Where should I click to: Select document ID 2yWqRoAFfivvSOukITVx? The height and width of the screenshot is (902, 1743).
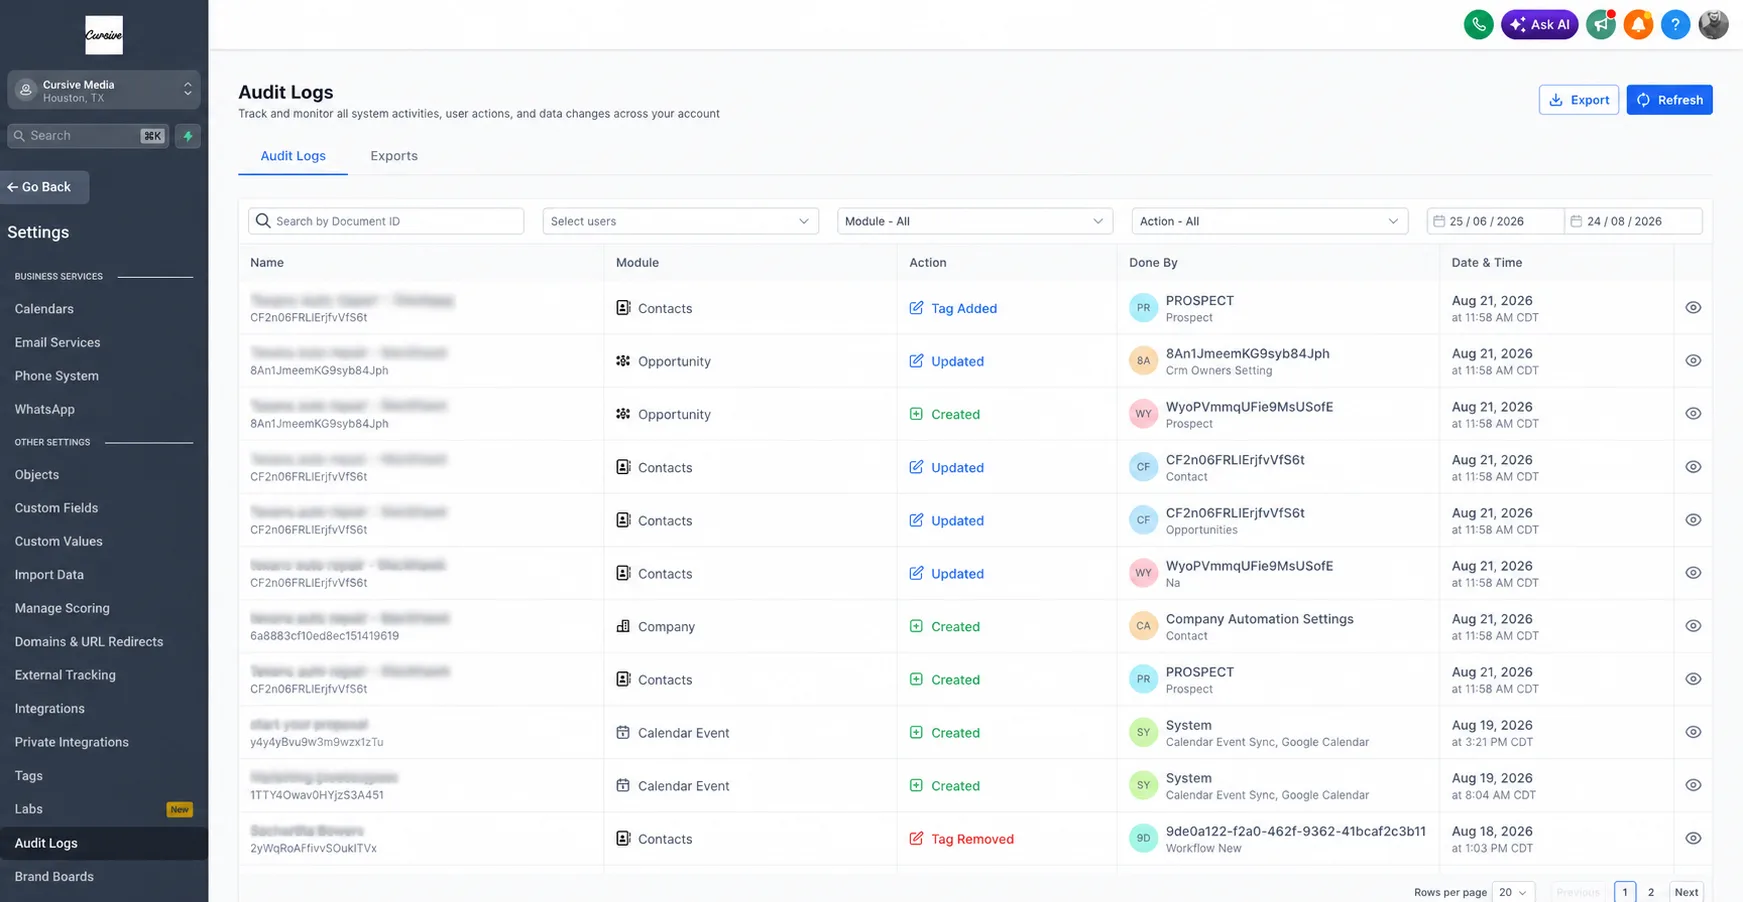click(313, 848)
